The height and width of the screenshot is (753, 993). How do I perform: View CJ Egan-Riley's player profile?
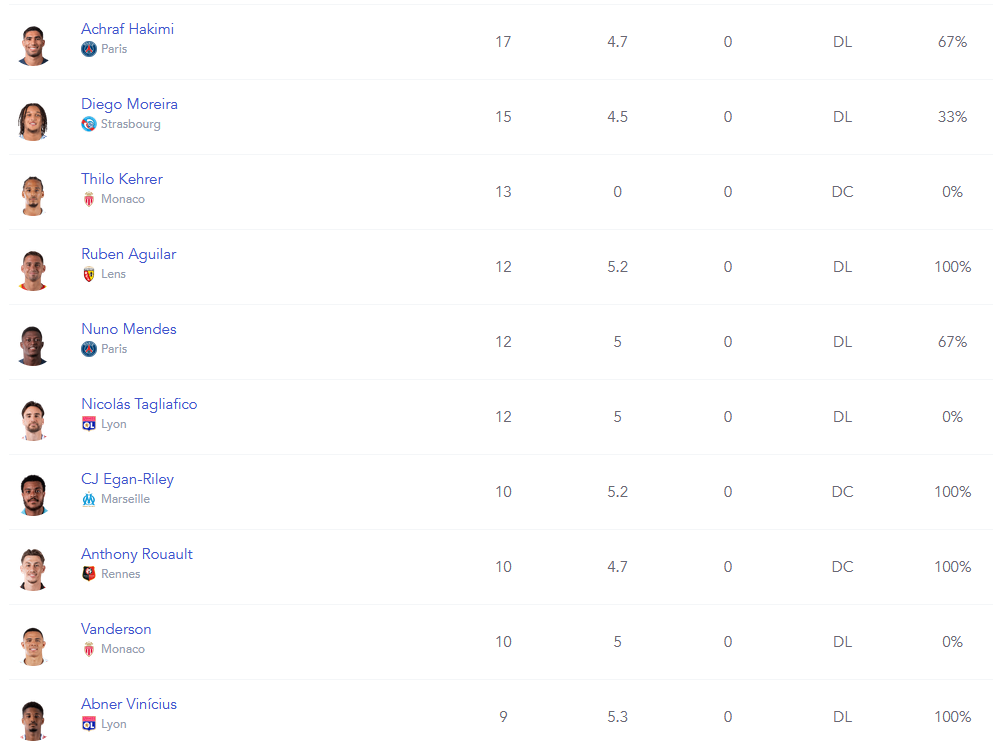pyautogui.click(x=127, y=479)
